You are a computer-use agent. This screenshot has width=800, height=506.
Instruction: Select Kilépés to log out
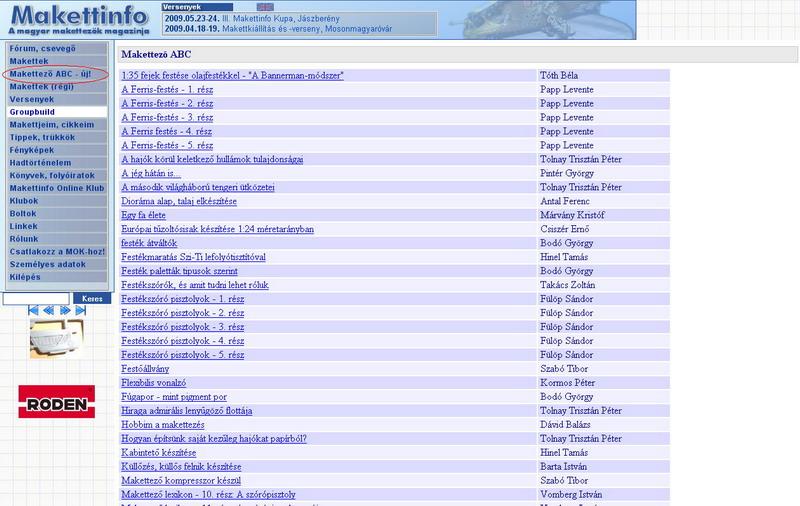coord(27,277)
